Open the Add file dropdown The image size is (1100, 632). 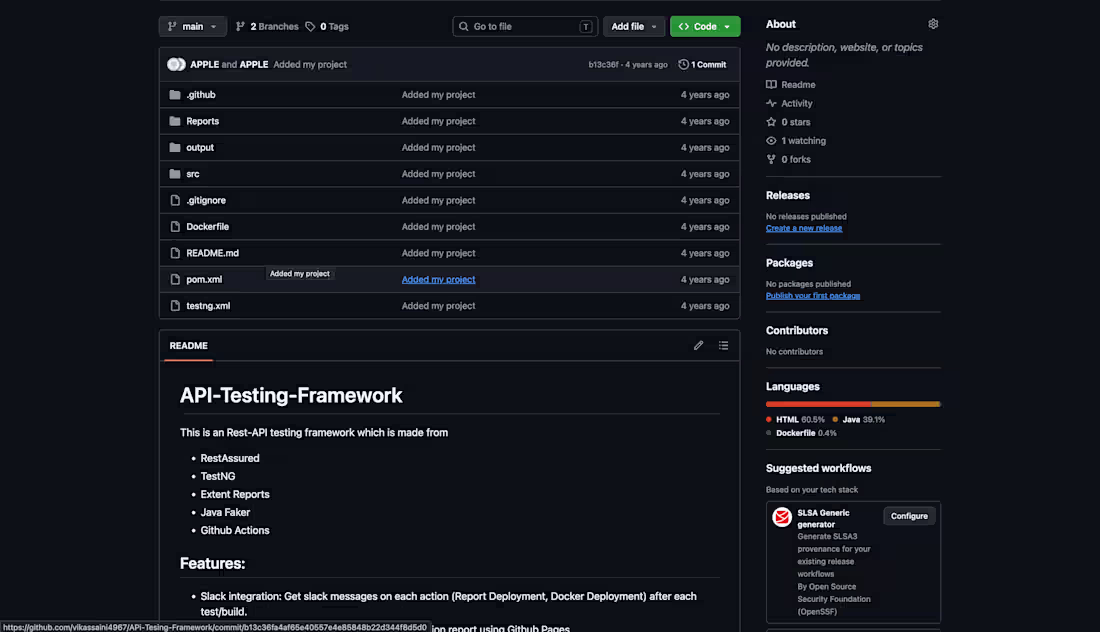(633, 27)
